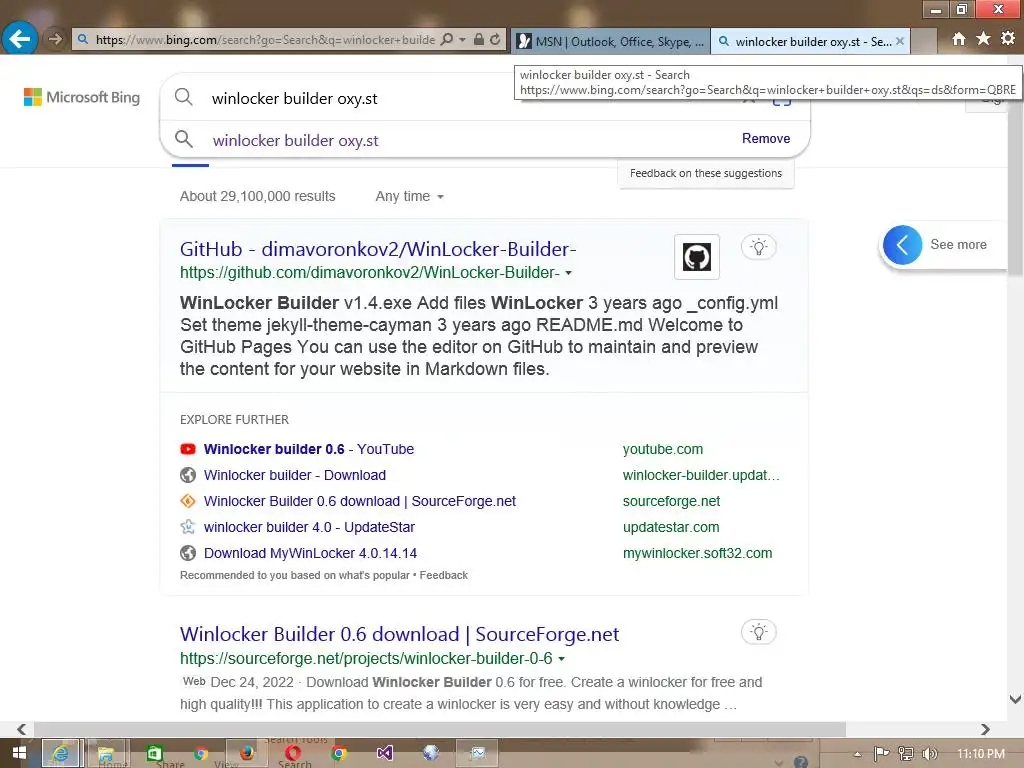Show hidden tray icons arrow
Viewport: 1024px width, 768px height.
click(x=857, y=754)
